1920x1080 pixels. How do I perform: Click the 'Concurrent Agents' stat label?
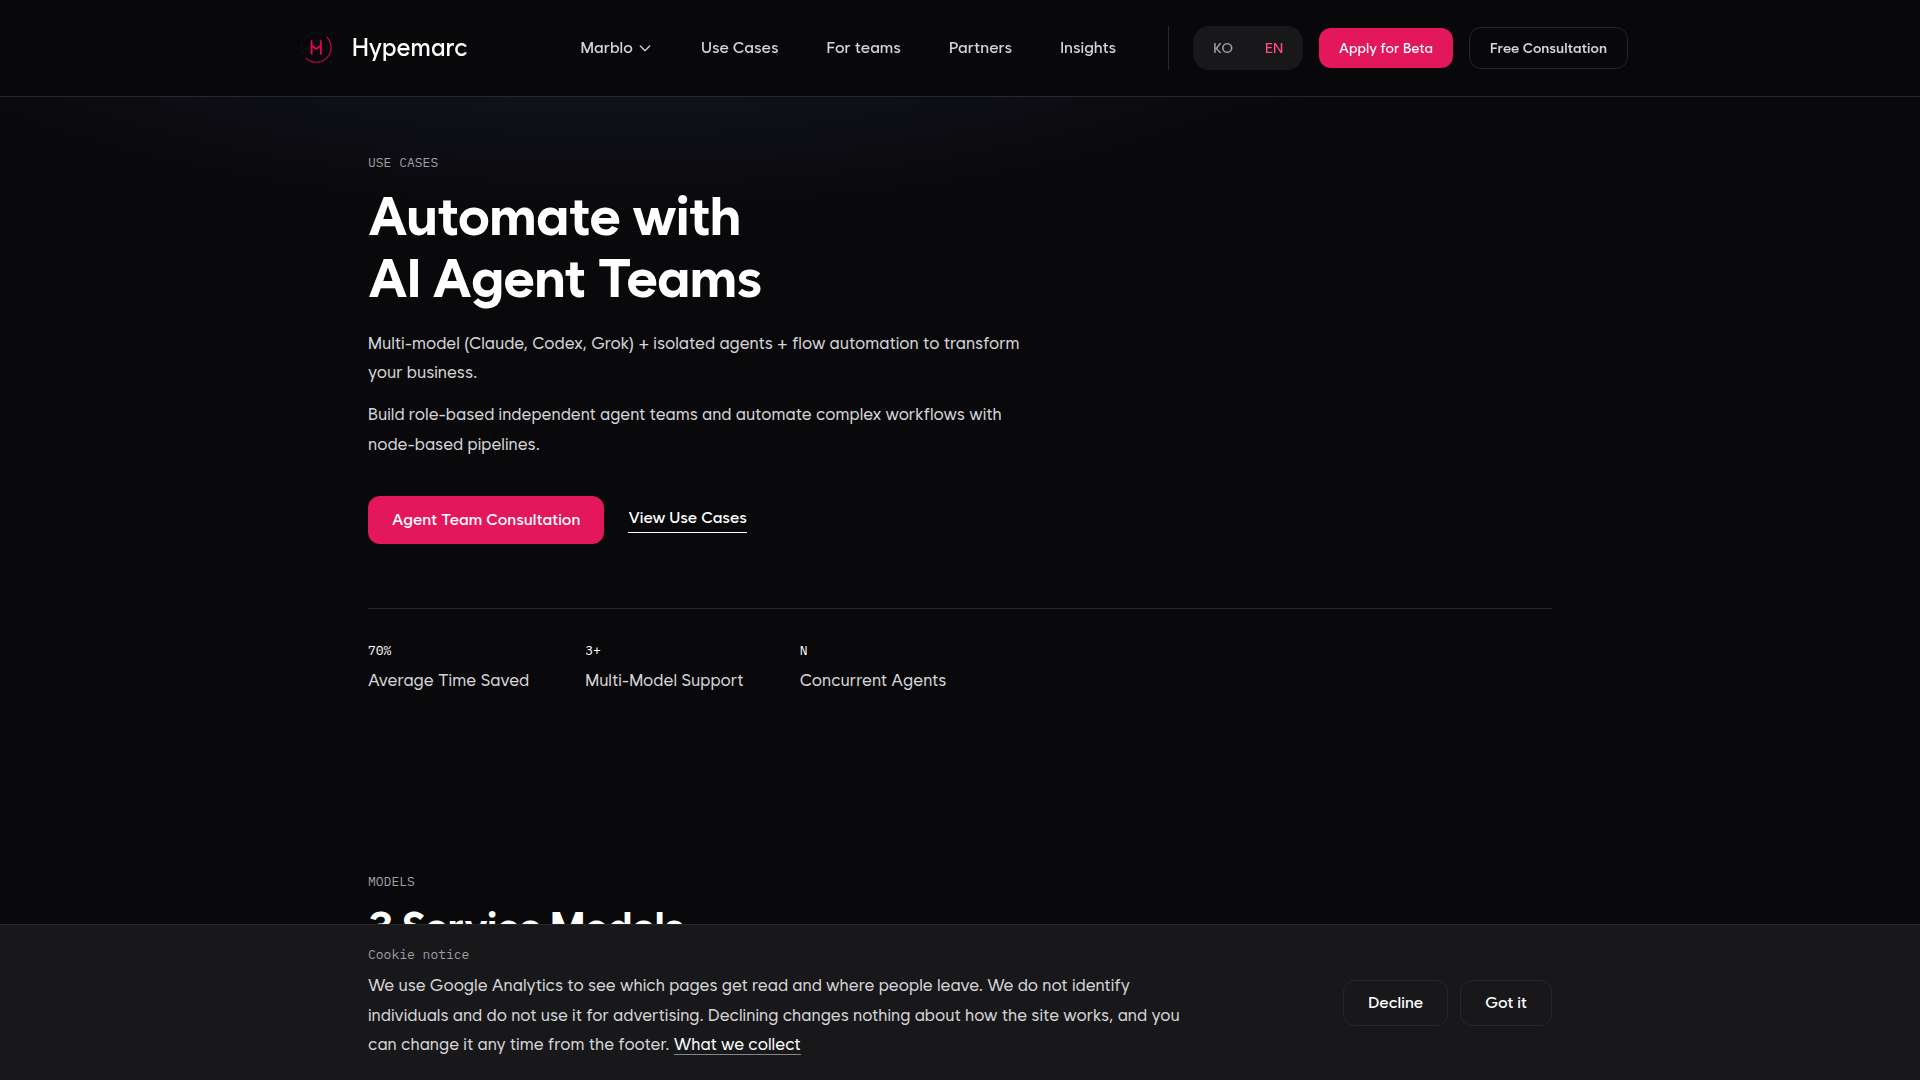click(x=872, y=680)
